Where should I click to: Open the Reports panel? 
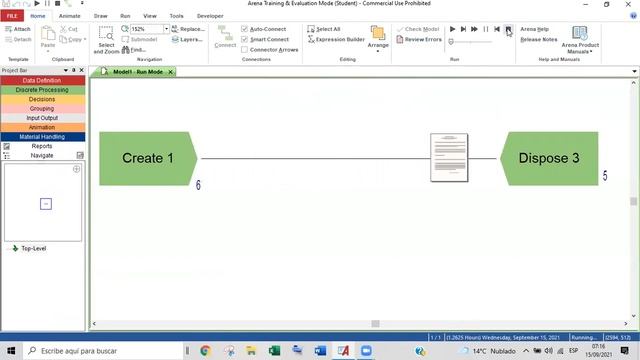point(42,146)
